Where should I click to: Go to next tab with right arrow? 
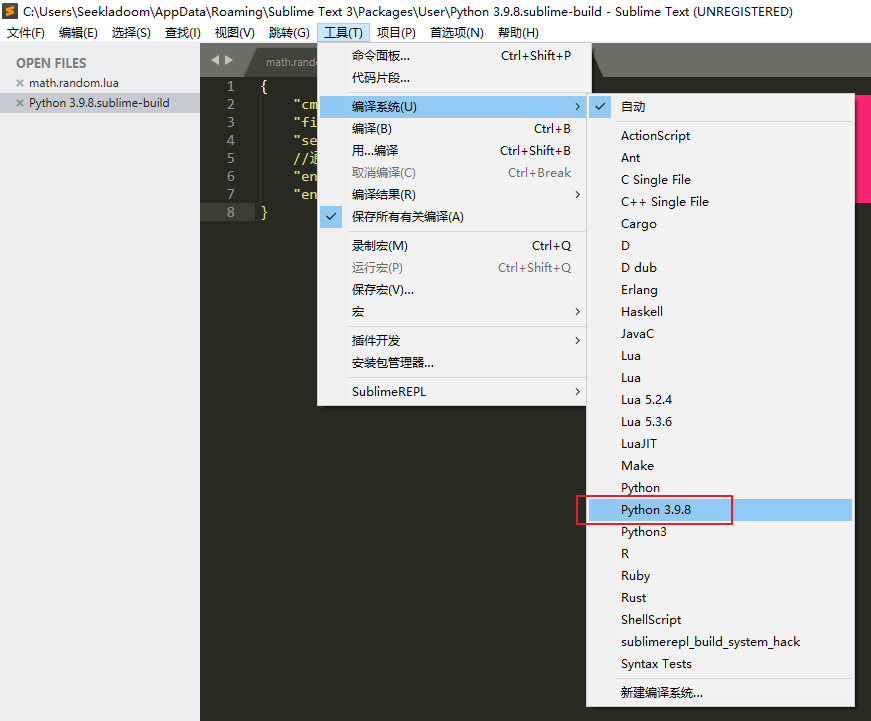click(x=229, y=60)
